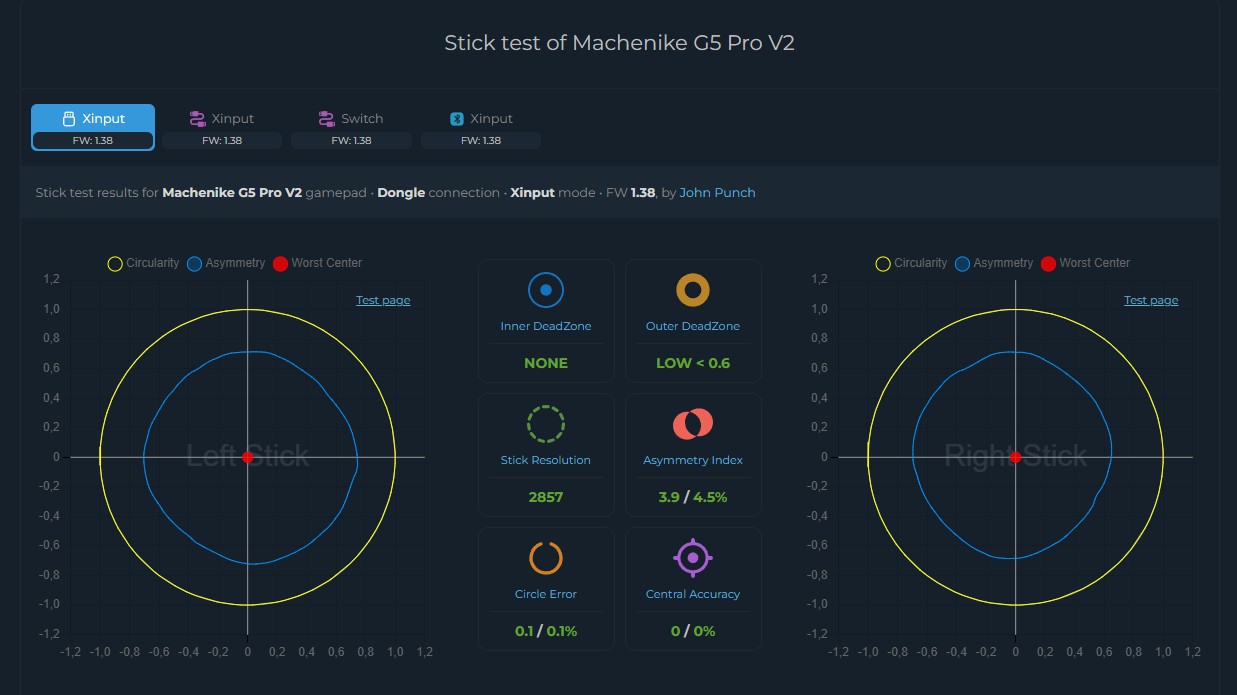Click the Asymmetry Index overlapping circles icon
This screenshot has height=695, width=1237.
pyautogui.click(x=693, y=424)
